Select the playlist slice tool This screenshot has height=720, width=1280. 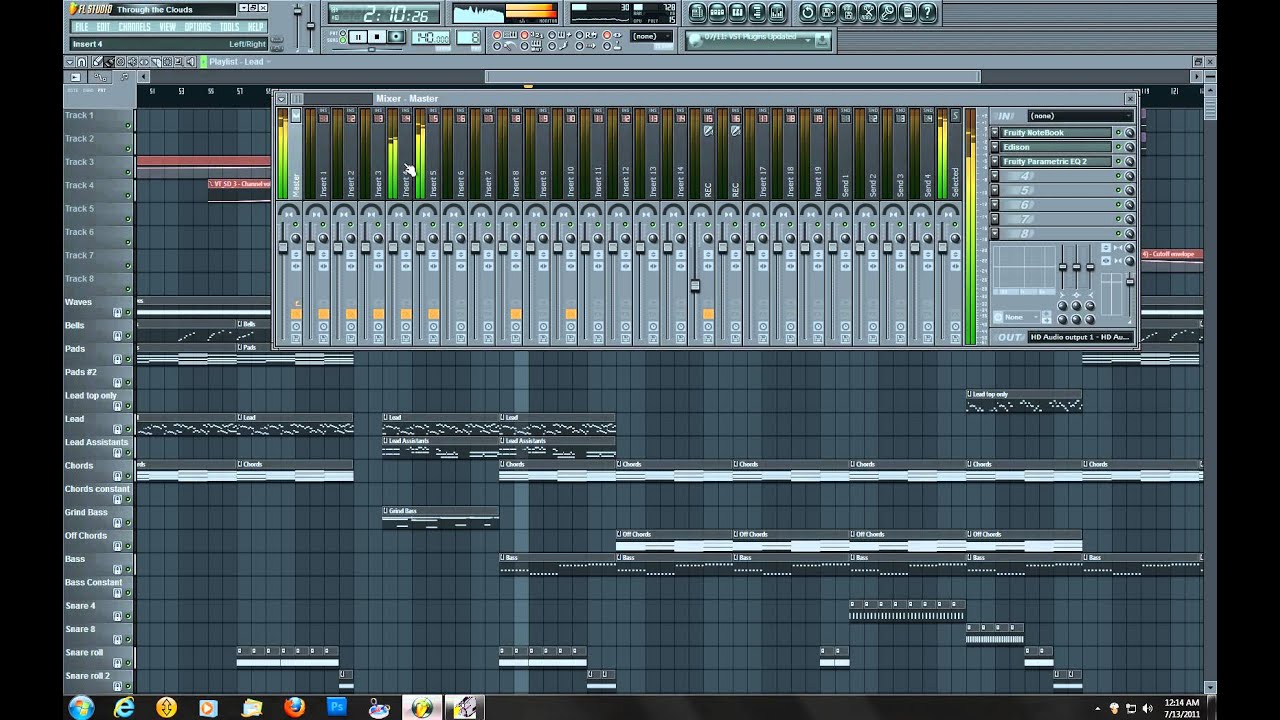click(x=155, y=62)
